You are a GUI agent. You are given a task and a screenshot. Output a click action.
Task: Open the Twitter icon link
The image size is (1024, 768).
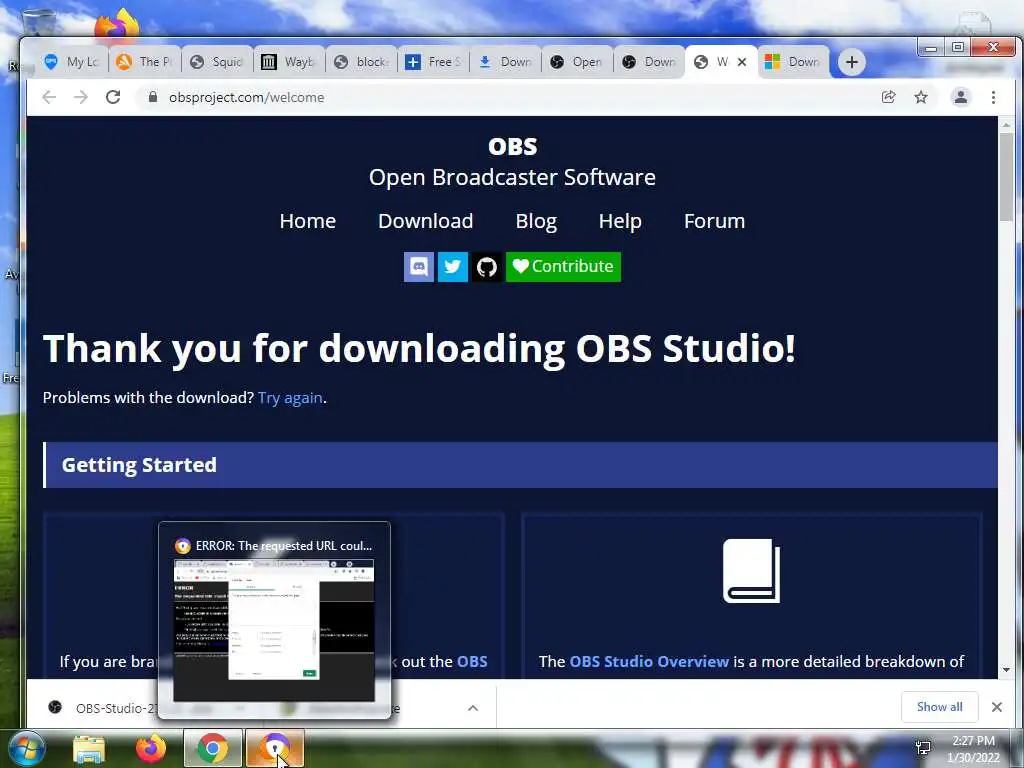coord(453,267)
